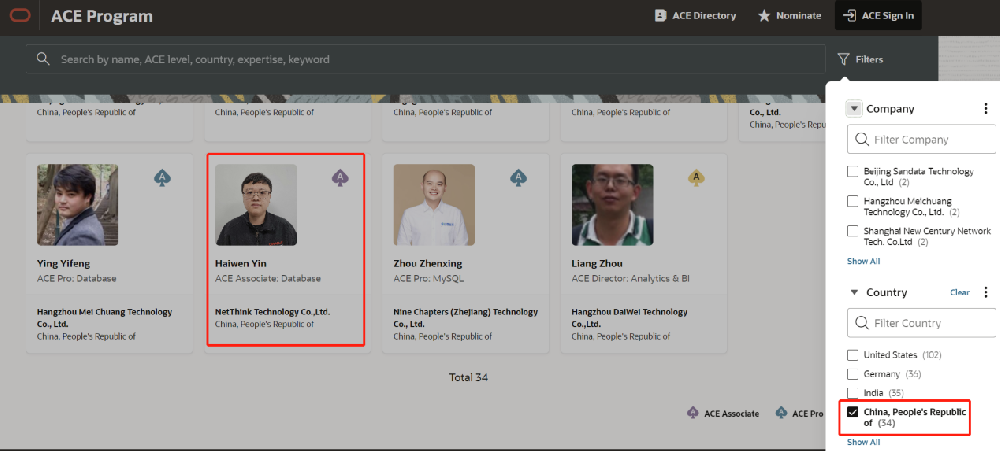Tick Beijing Sandata Technology company checkbox
The image size is (1000, 451).
pyautogui.click(x=853, y=172)
